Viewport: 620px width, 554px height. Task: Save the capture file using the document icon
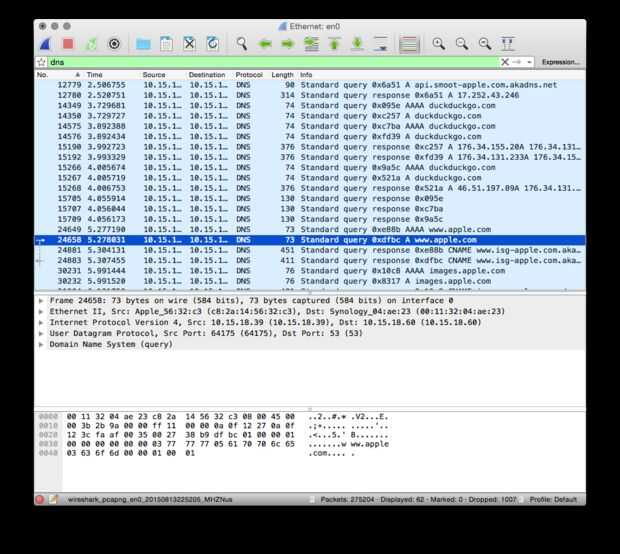[x=166, y=43]
